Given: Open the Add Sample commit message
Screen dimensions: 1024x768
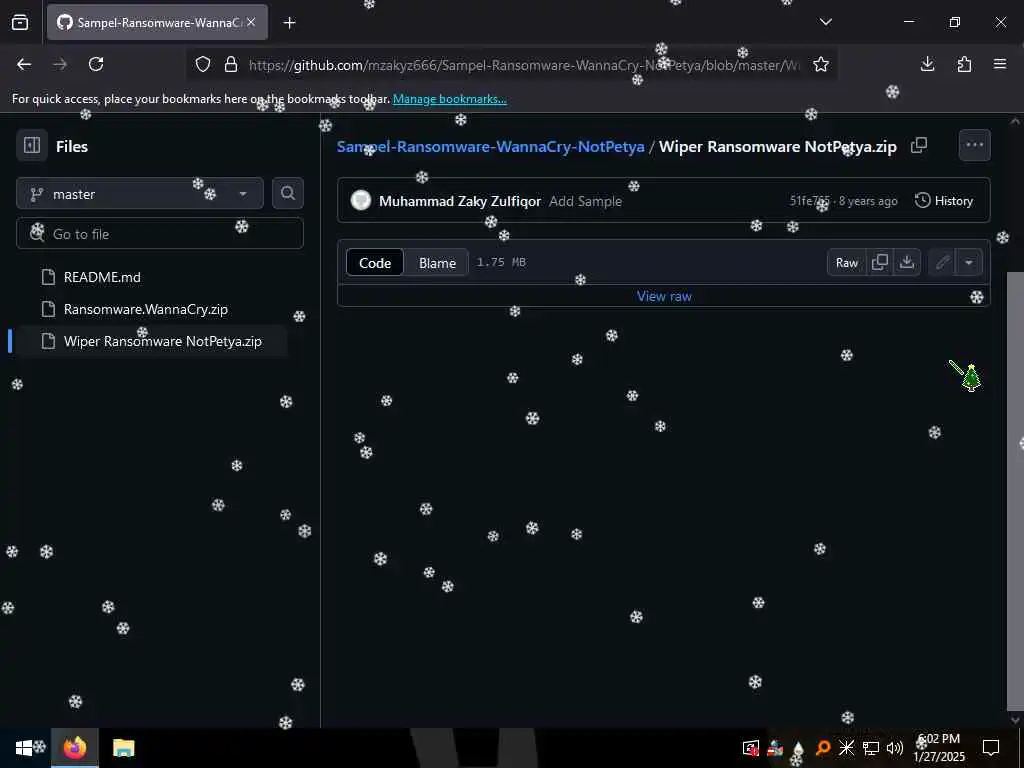Looking at the screenshot, I should point(585,201).
